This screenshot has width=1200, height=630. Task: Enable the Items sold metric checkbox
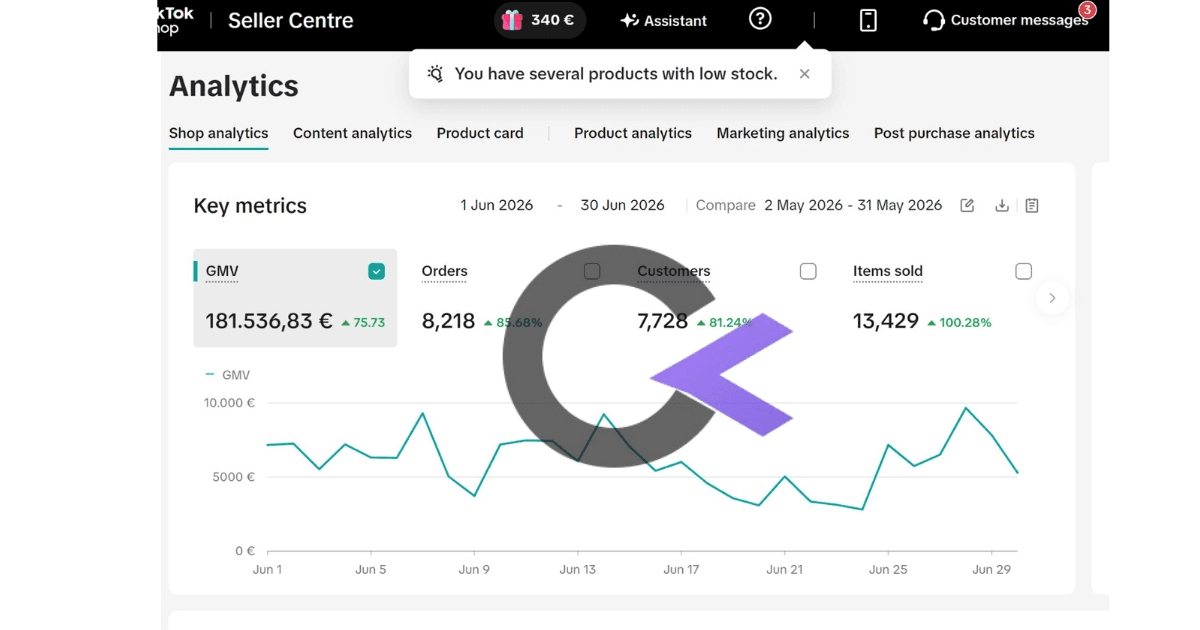pos(1023,271)
